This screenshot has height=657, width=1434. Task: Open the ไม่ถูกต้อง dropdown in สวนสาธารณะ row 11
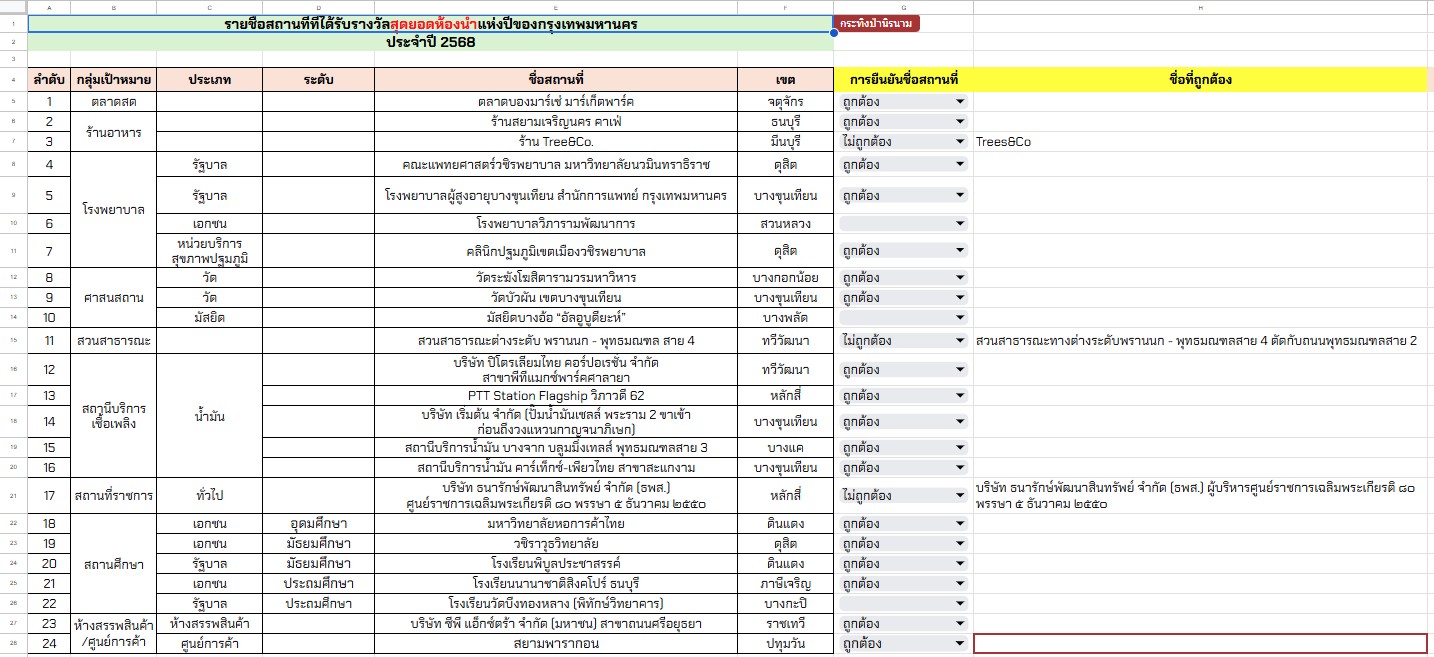click(x=904, y=341)
